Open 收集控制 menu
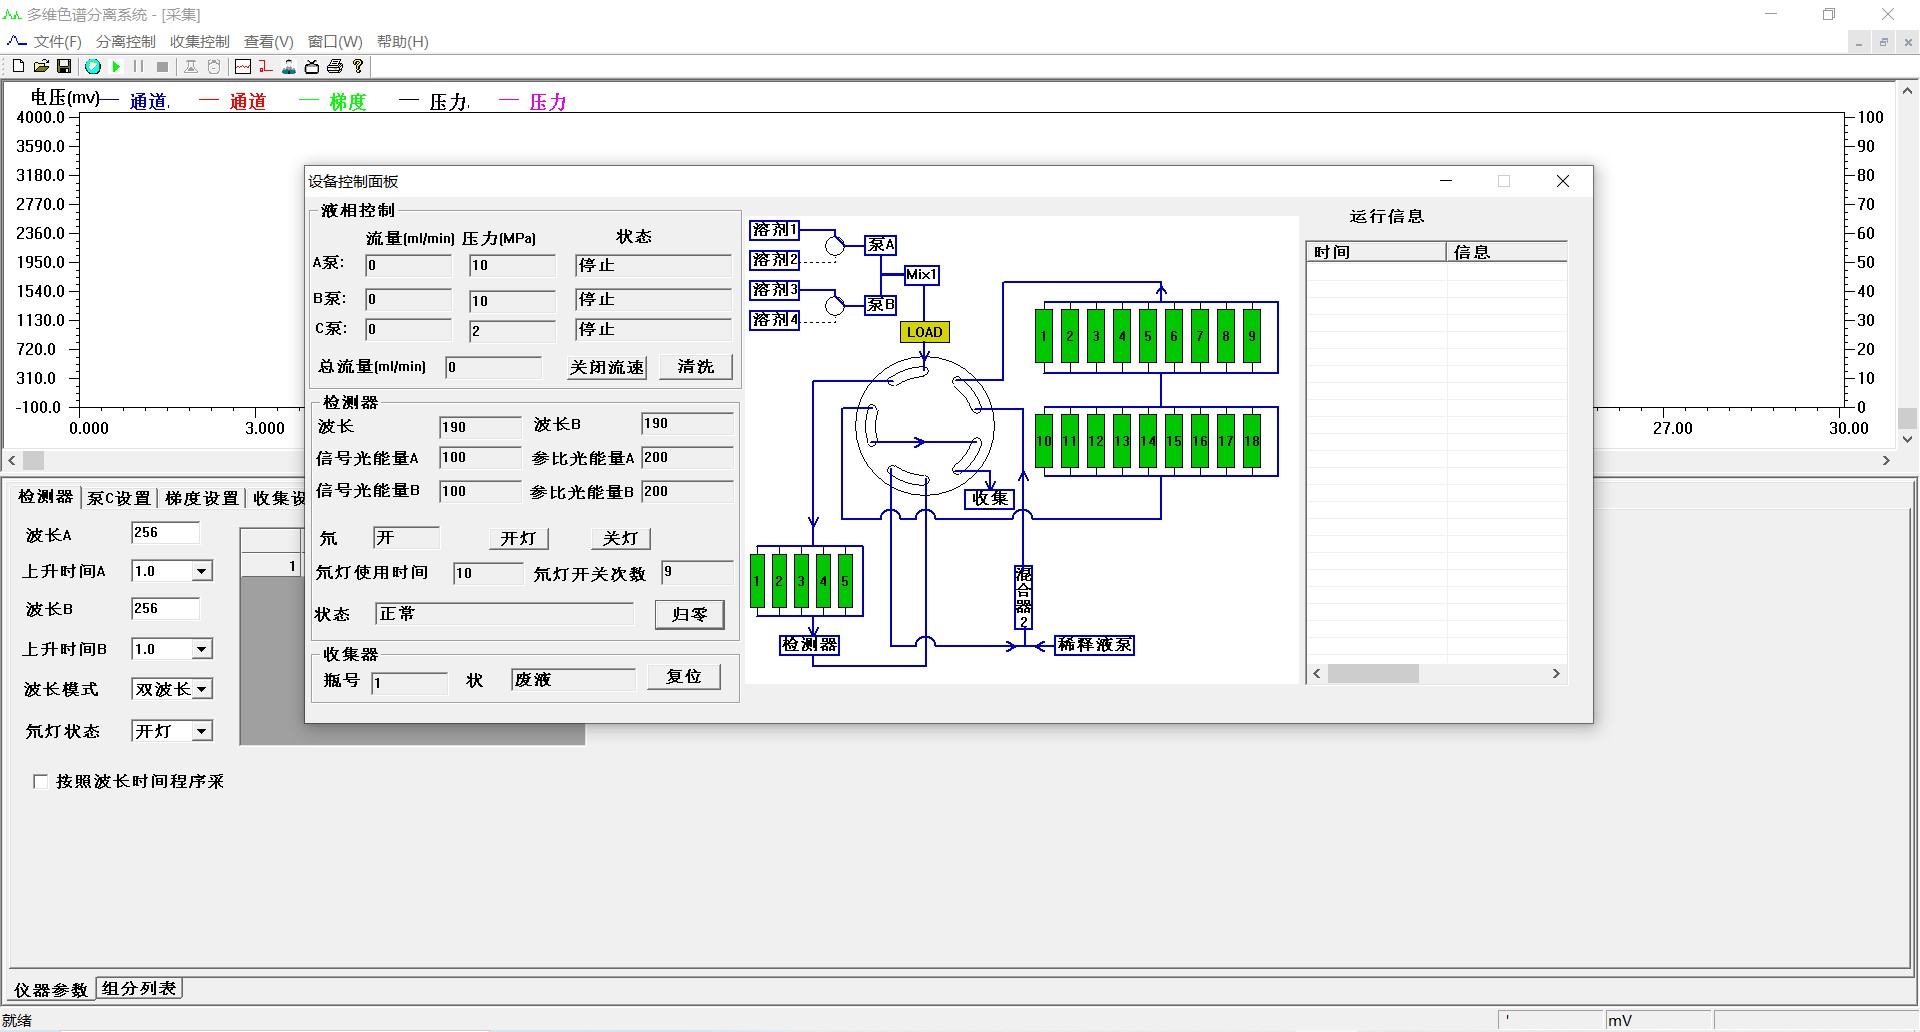The width and height of the screenshot is (1920, 1032). [x=200, y=41]
